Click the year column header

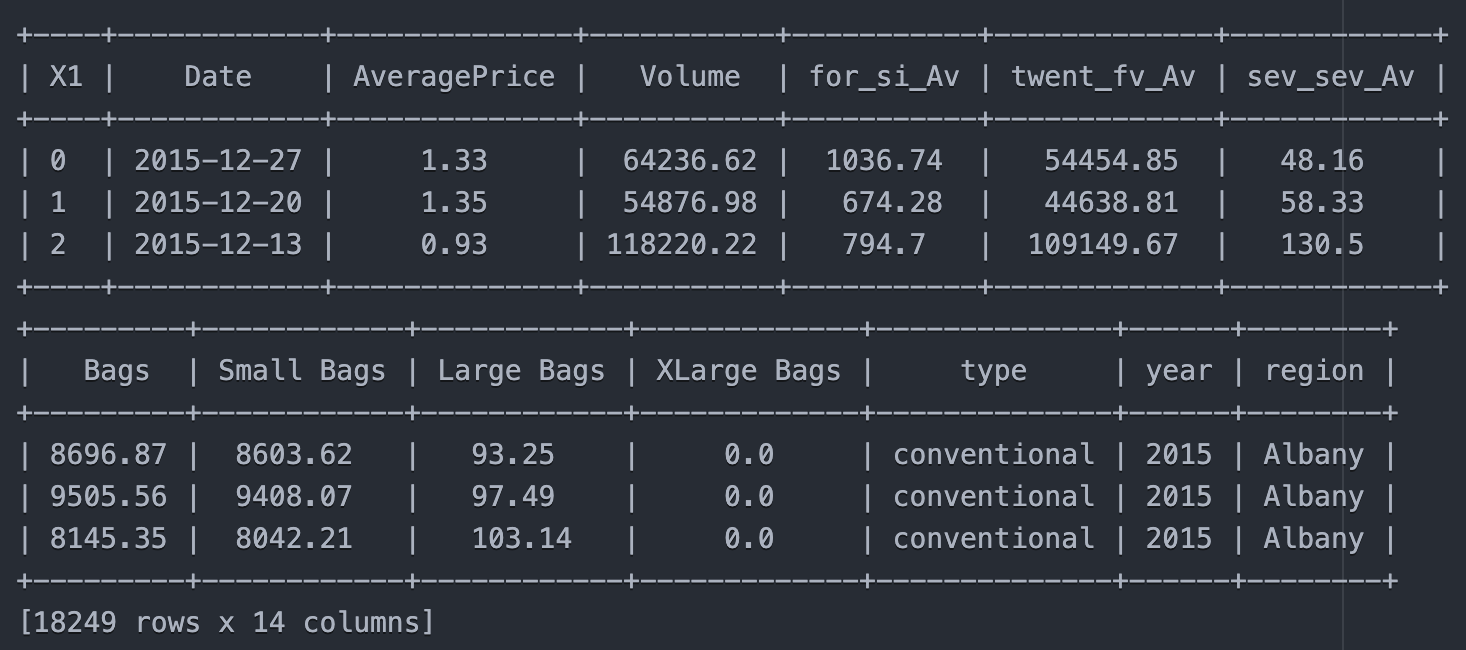[x=1179, y=371]
